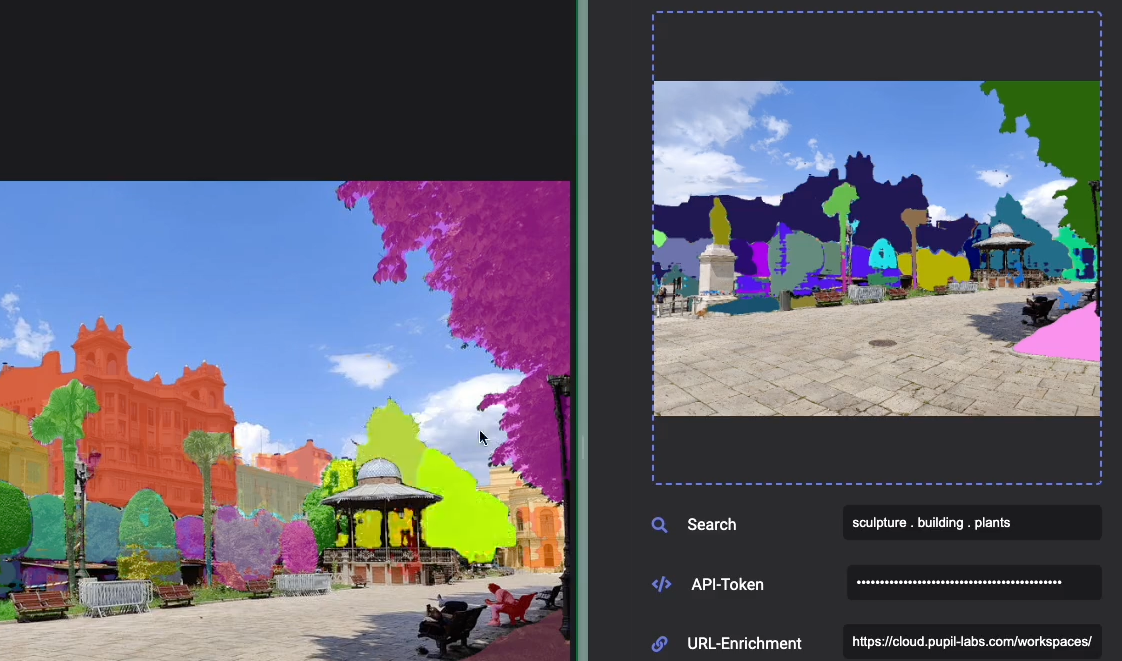Viewport: 1122px width, 661px height.
Task: Click the gazebo dome in the left image
Action: (378, 472)
